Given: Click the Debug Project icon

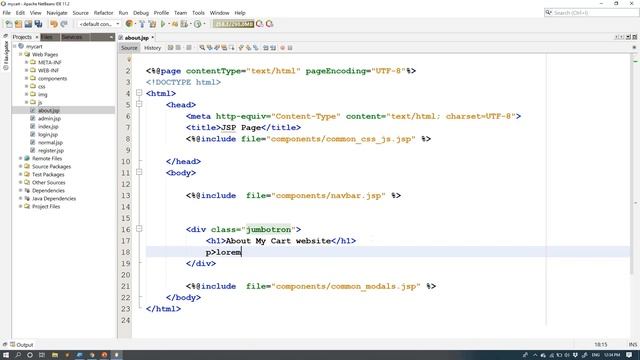Looking at the screenshot, I should tap(175, 24).
